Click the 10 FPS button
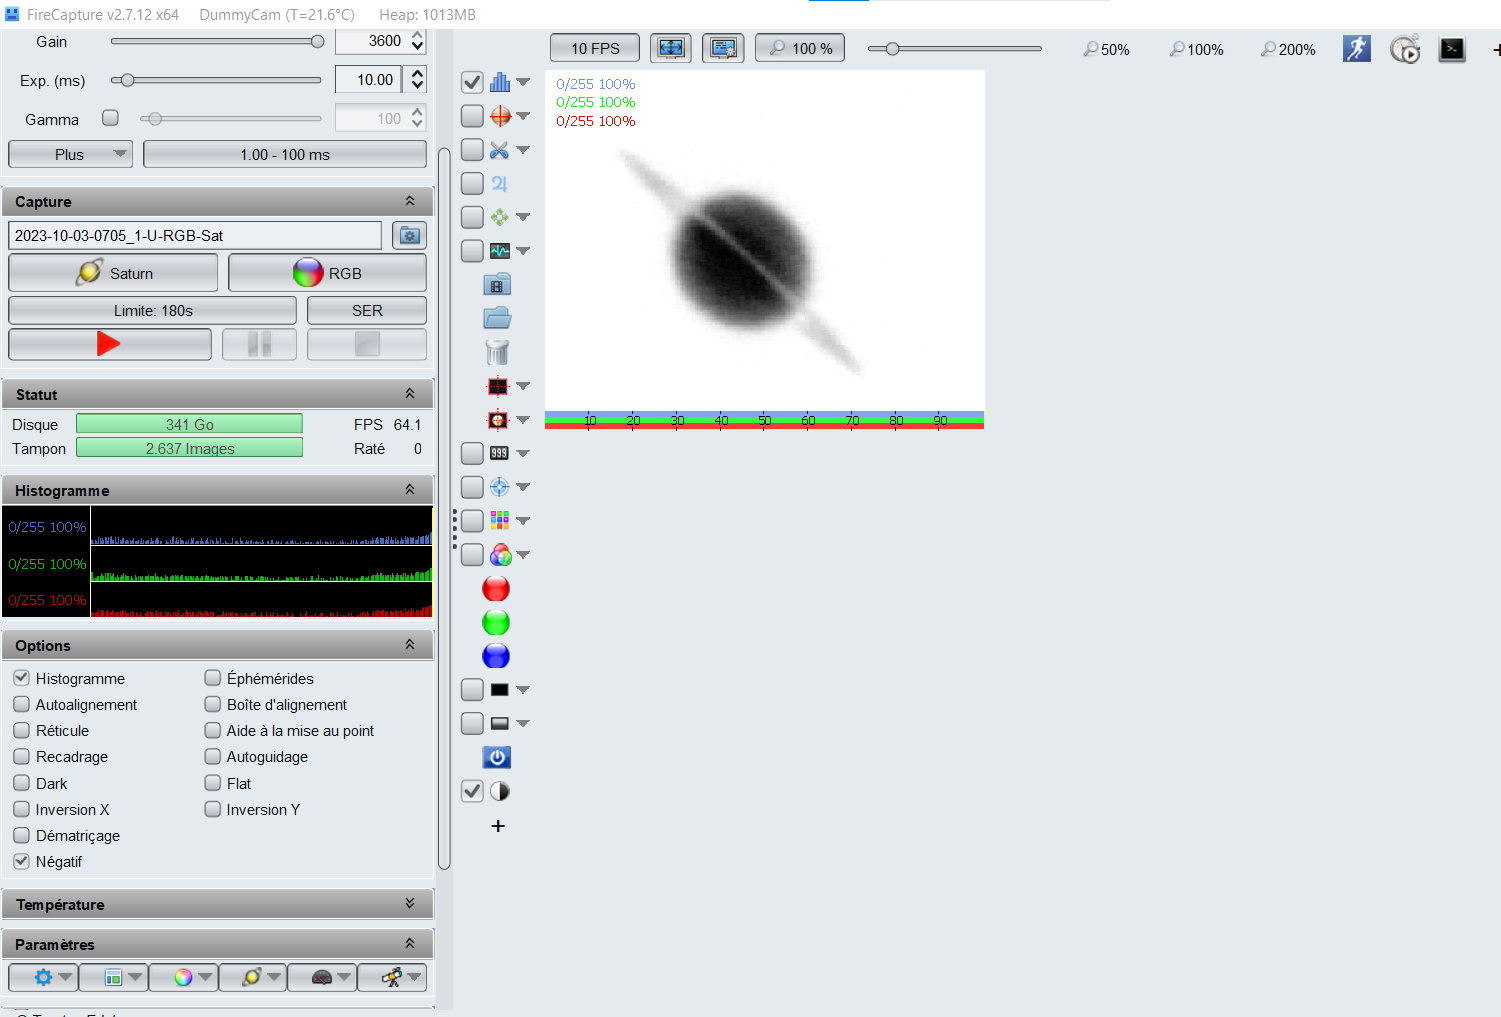Viewport: 1501px width, 1017px height. pos(595,48)
